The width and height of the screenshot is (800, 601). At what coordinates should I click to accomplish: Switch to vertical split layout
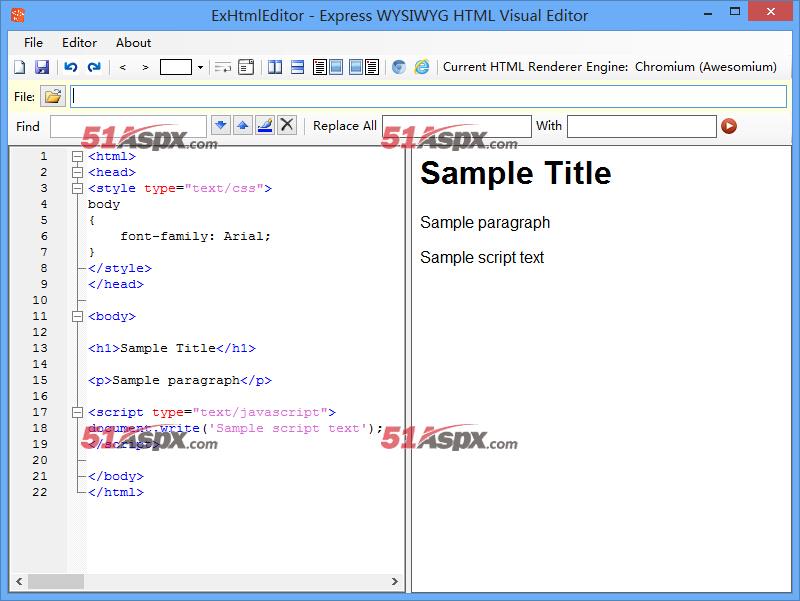275,67
